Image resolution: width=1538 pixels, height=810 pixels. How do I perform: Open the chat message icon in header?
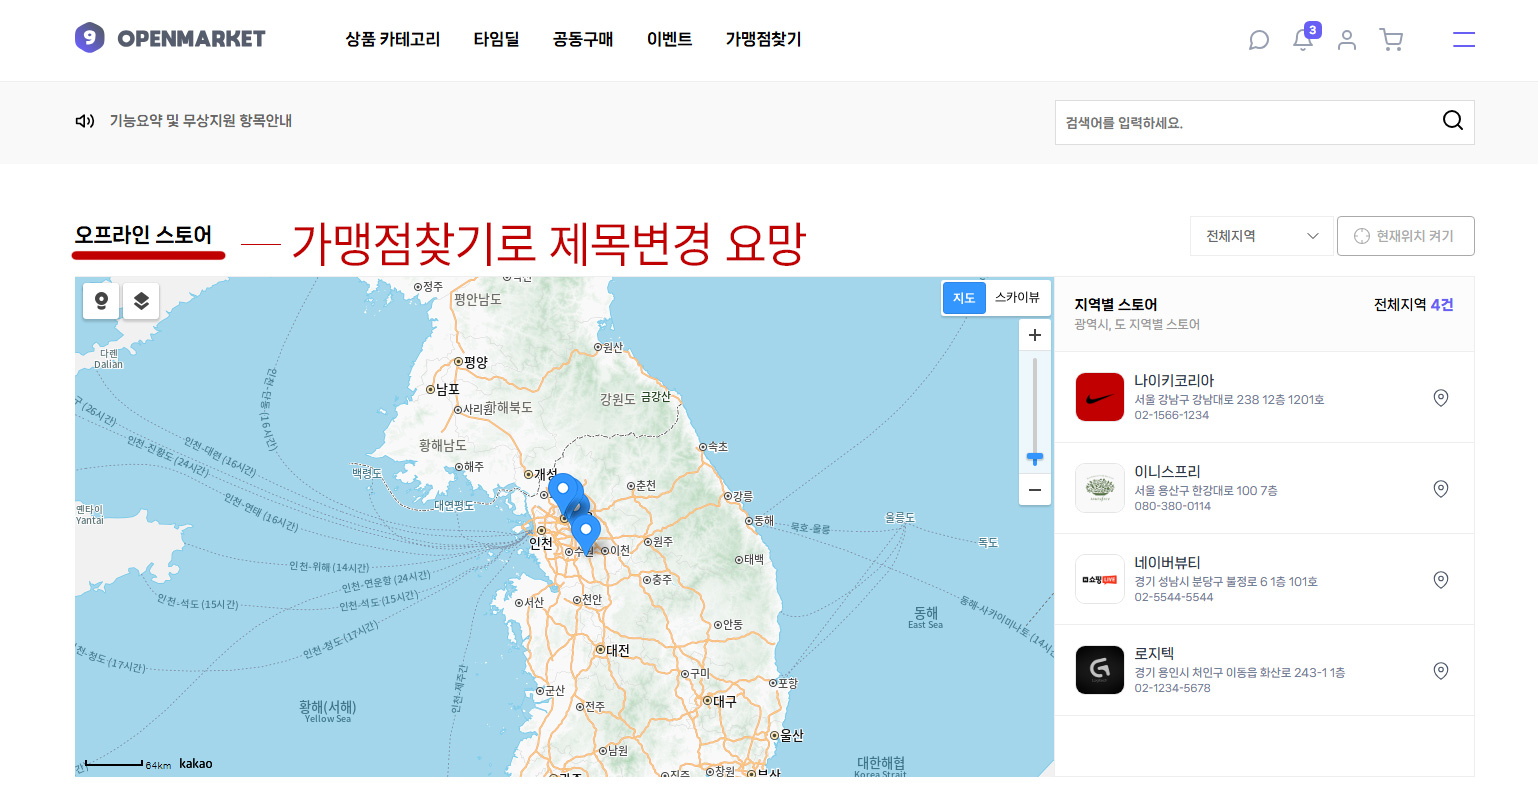(1259, 40)
